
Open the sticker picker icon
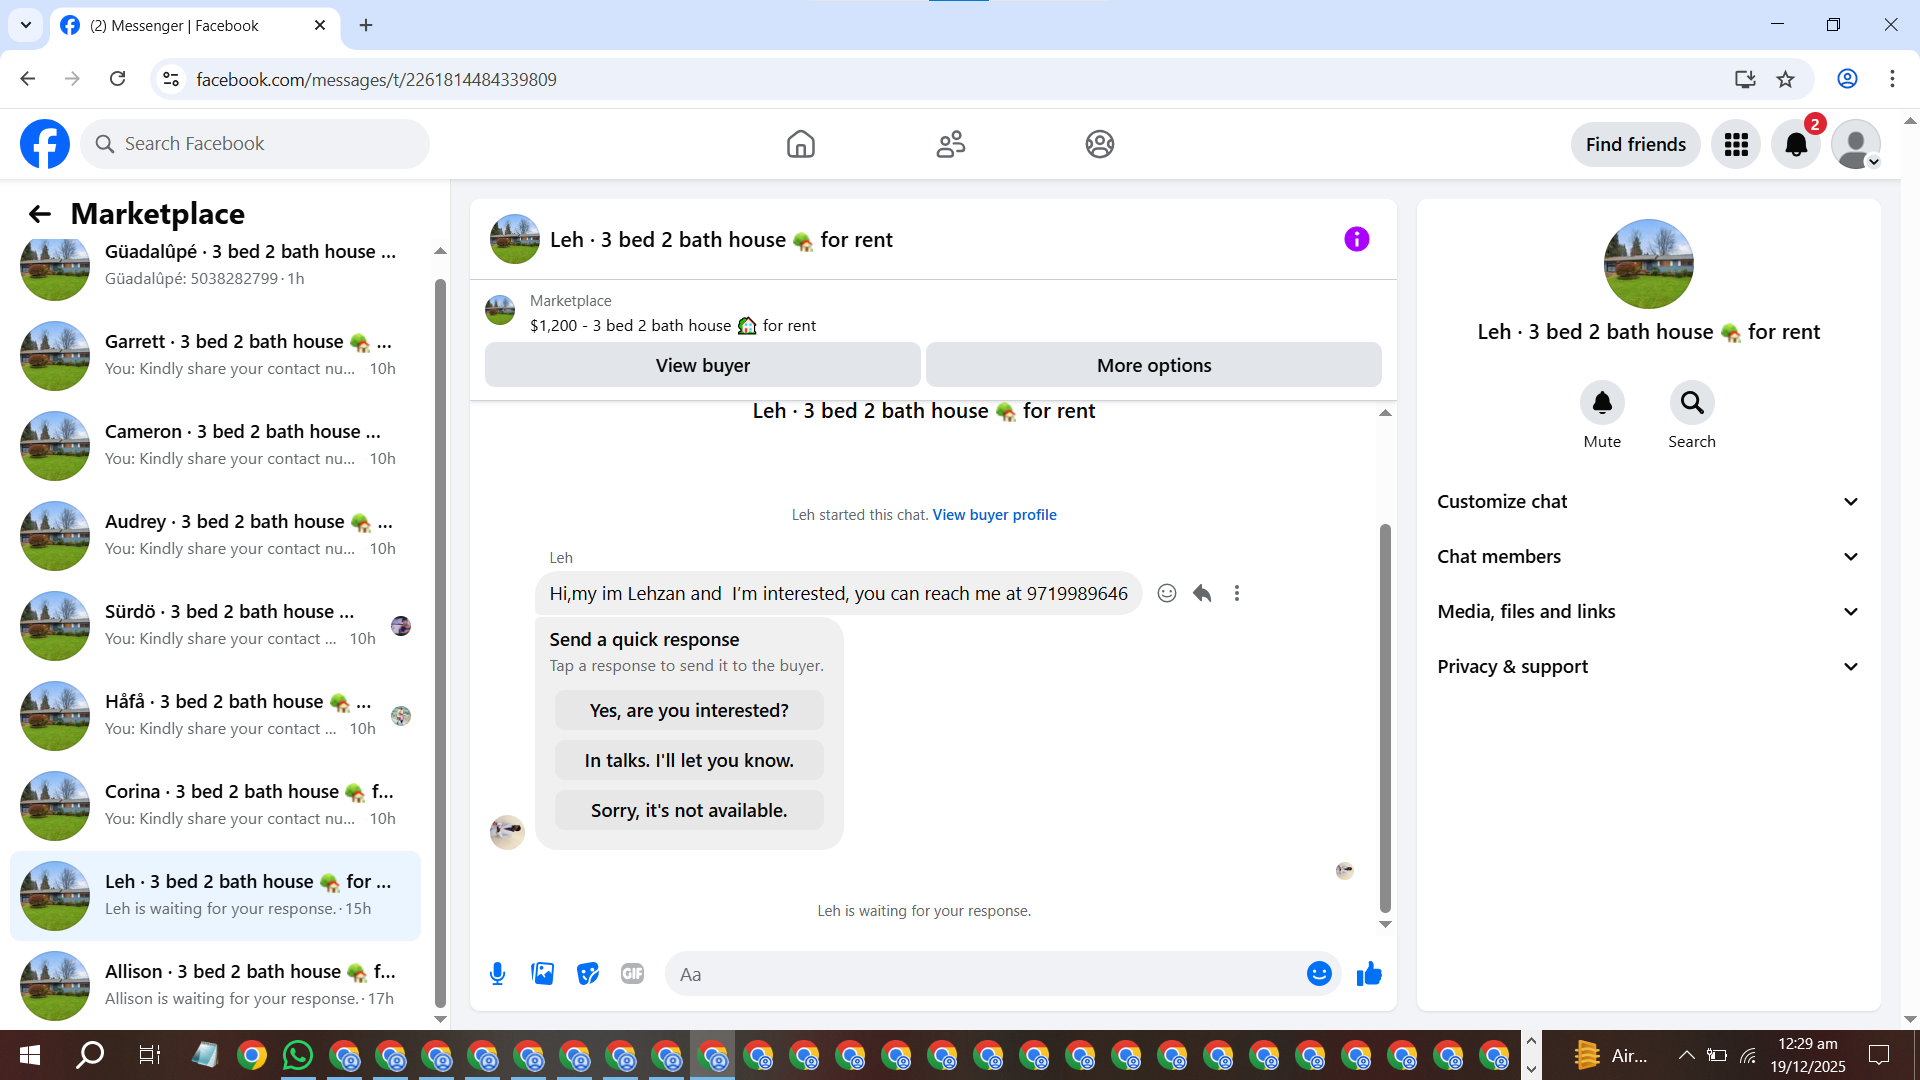click(588, 974)
